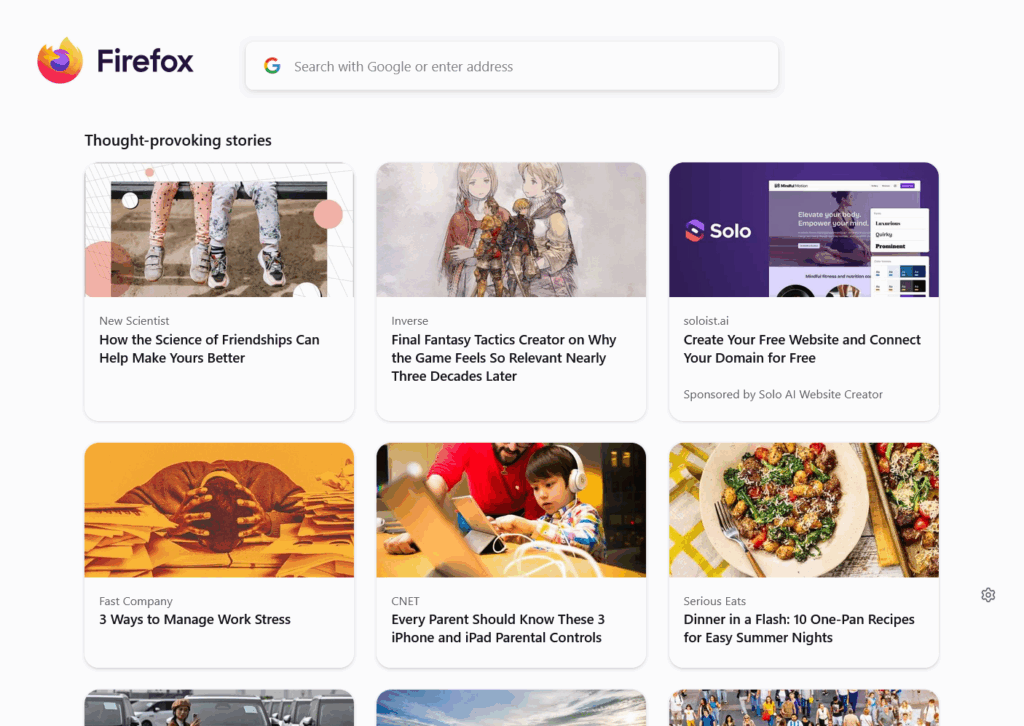Viewport: 1024px width, 726px height.
Task: Click the CNET source label
Action: (x=406, y=601)
